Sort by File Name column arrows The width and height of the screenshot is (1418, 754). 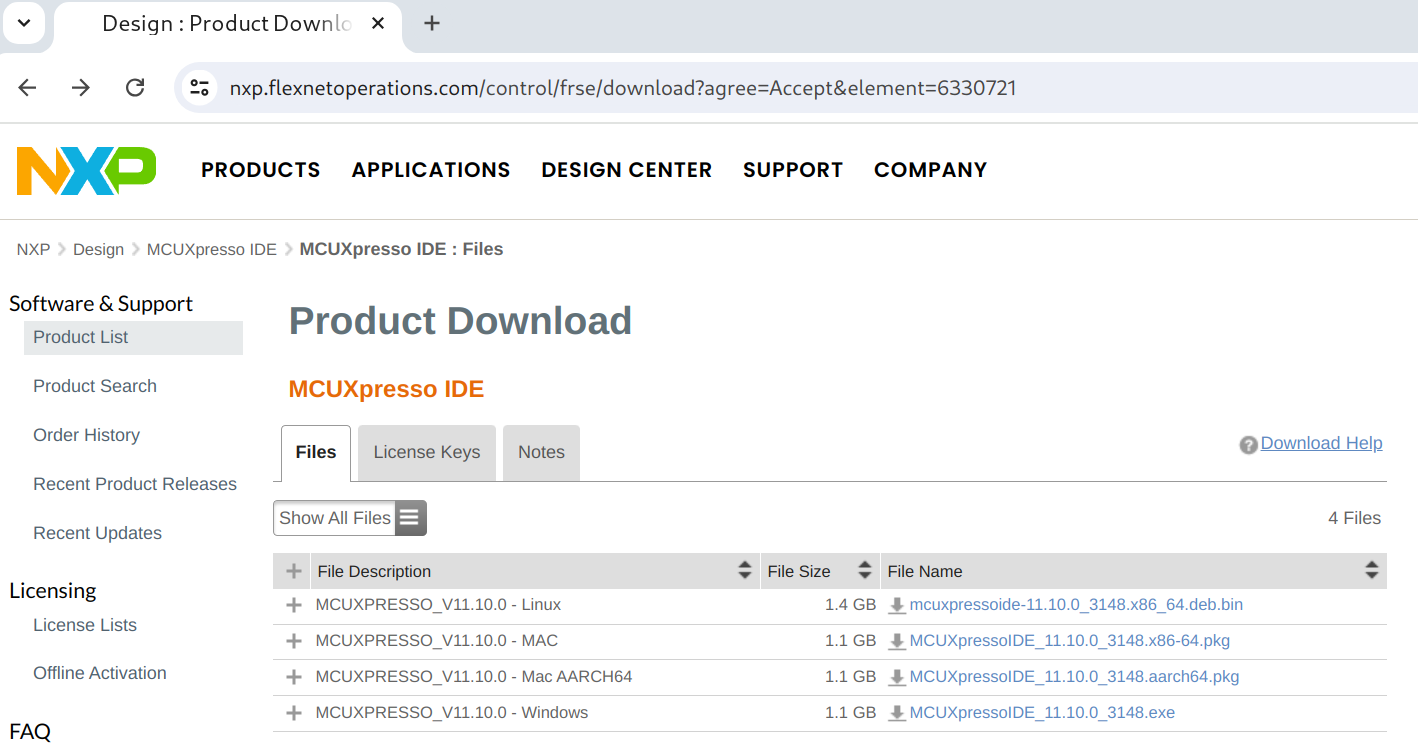1372,571
